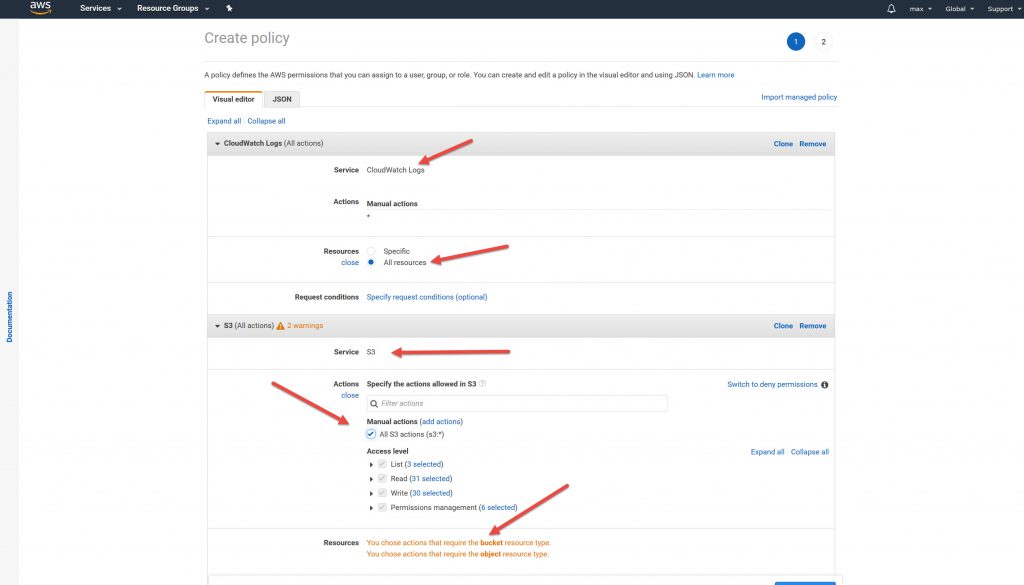
Task: Click the help icon next to S3 actions heading
Action: (483, 384)
